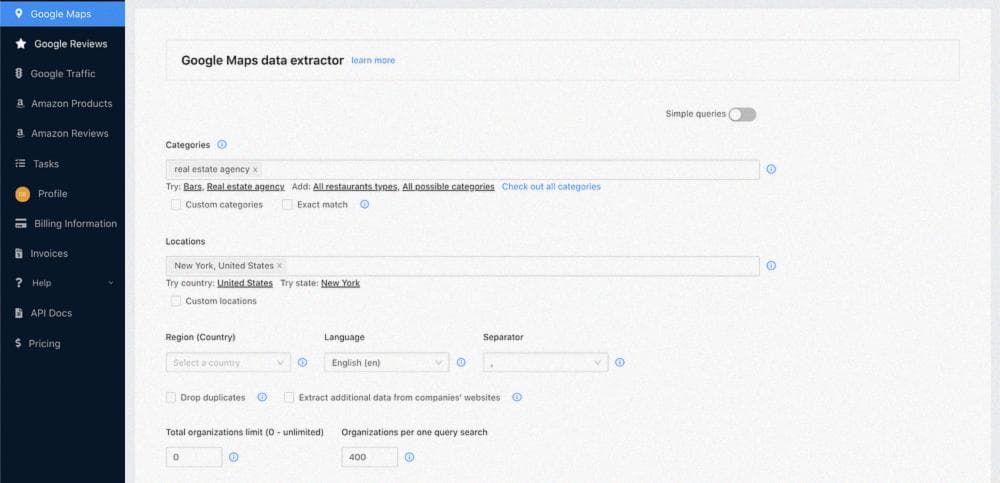Click the card icon beside Billing Information

[x=21, y=223]
